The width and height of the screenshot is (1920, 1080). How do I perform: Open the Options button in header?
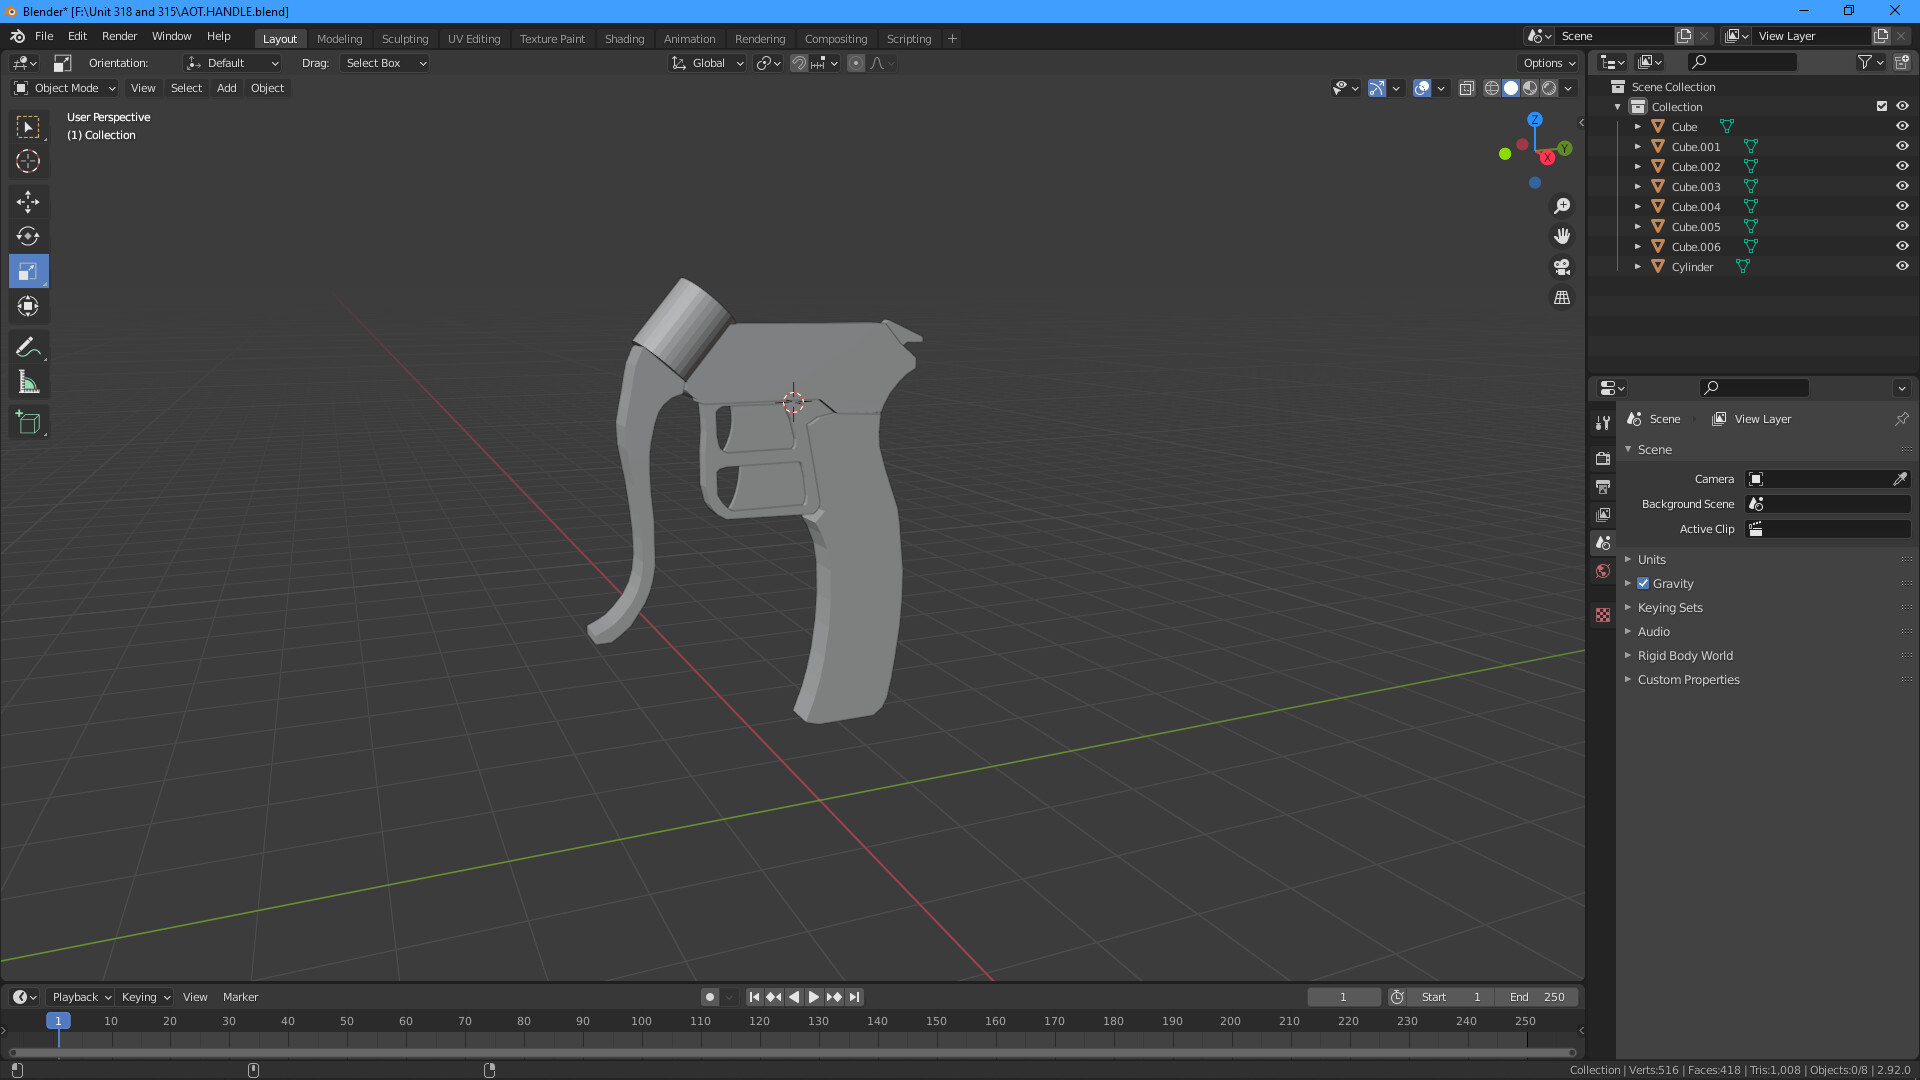[1548, 63]
